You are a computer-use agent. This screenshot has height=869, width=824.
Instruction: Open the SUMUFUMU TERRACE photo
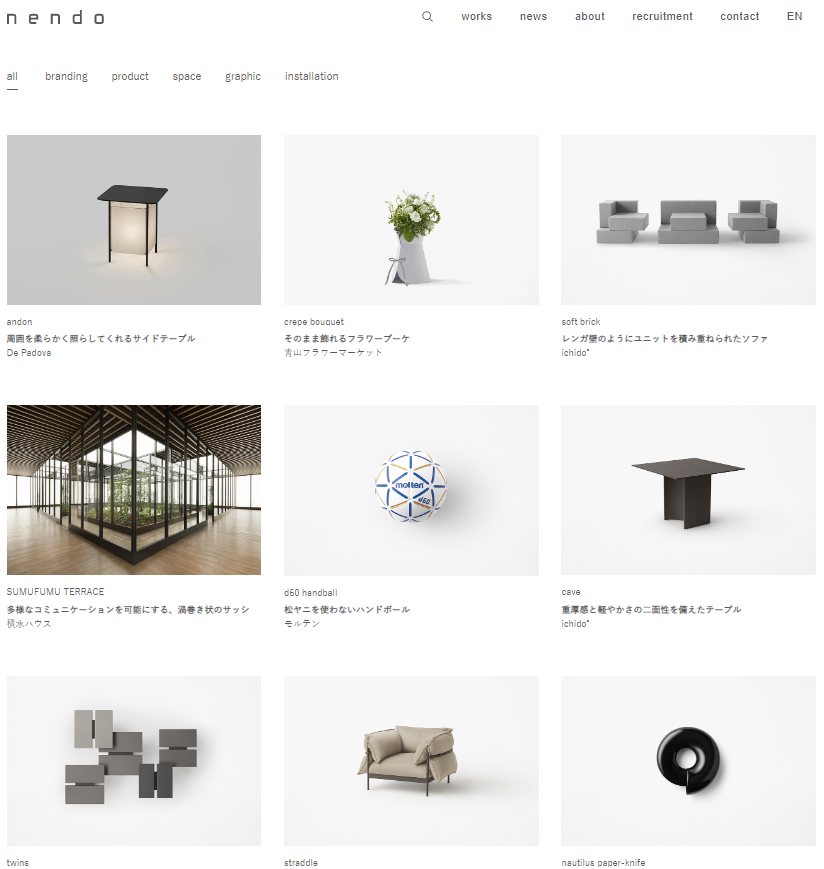click(134, 490)
